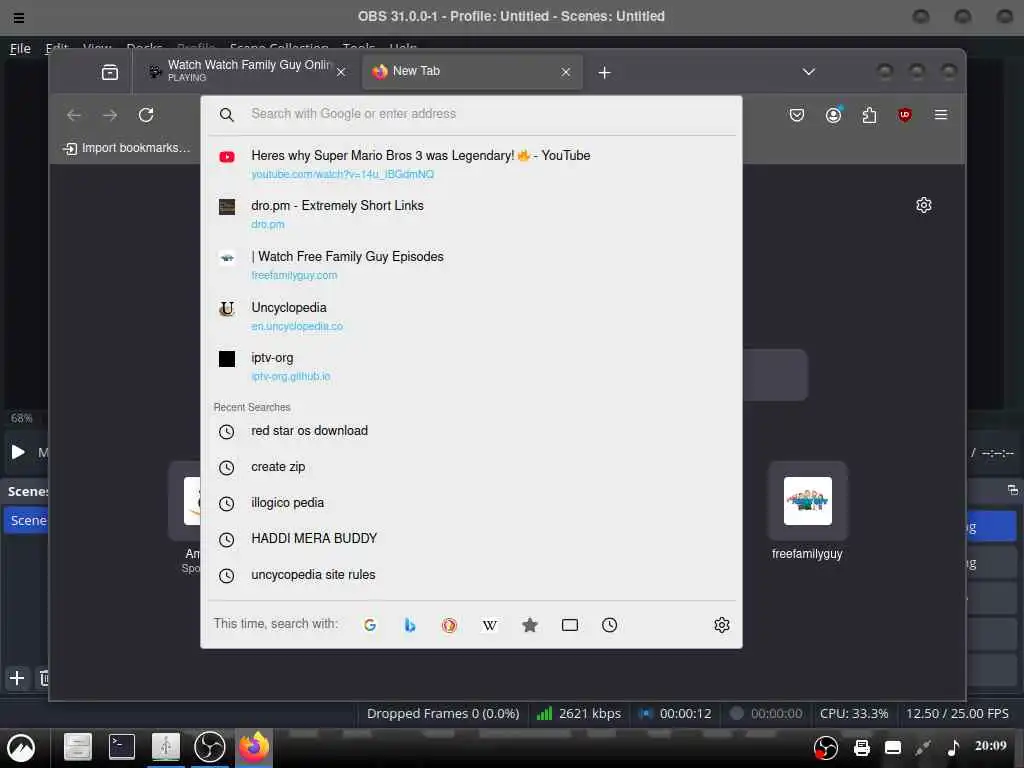Click the OBS dock float icon
The height and width of the screenshot is (768, 1024).
[x=1012, y=490]
